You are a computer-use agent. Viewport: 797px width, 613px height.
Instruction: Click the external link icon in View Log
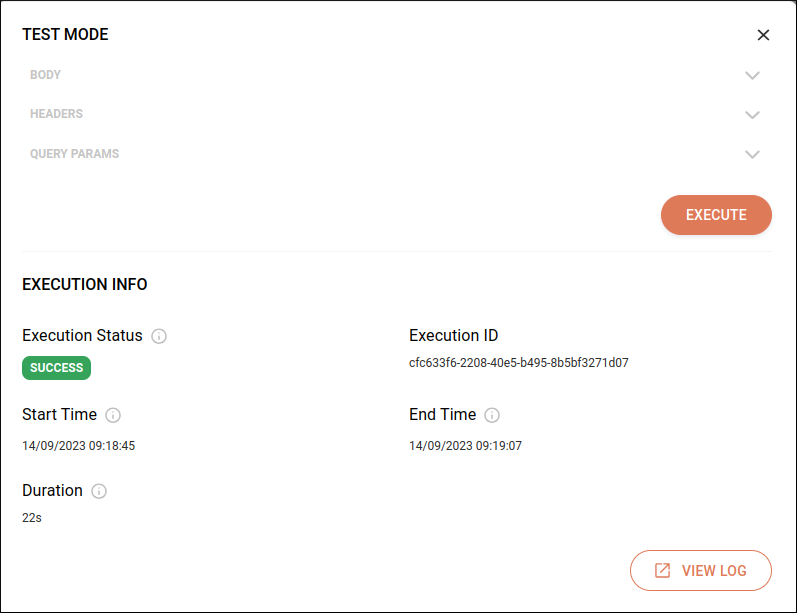coord(662,571)
